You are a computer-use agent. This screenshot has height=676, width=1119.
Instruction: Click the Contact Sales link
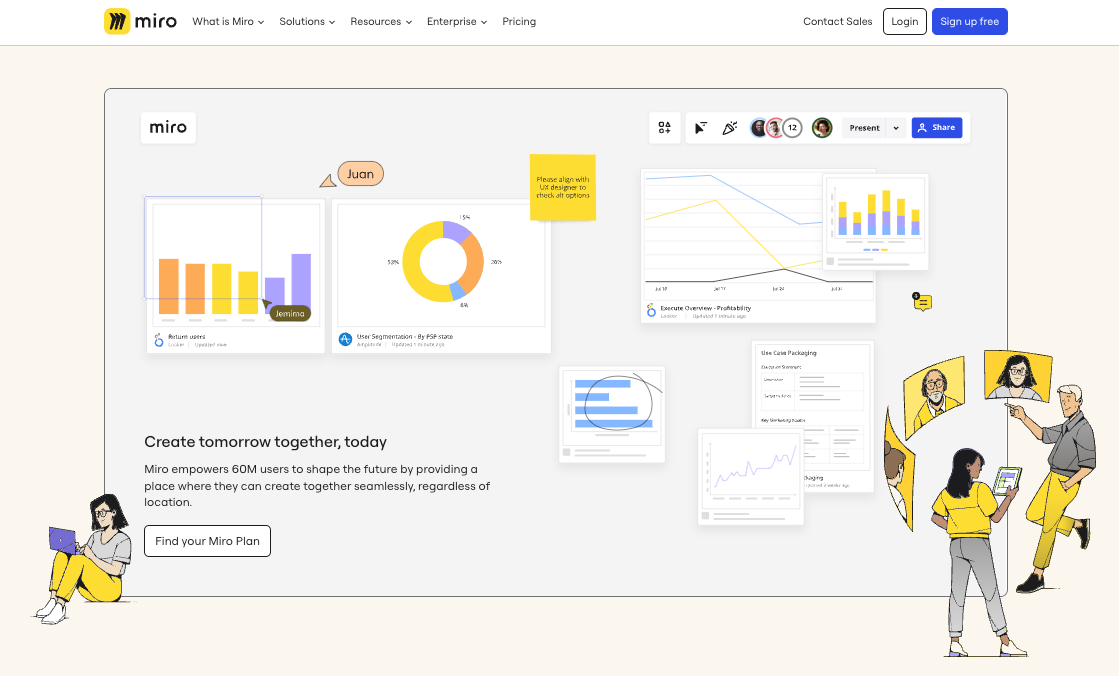(837, 21)
